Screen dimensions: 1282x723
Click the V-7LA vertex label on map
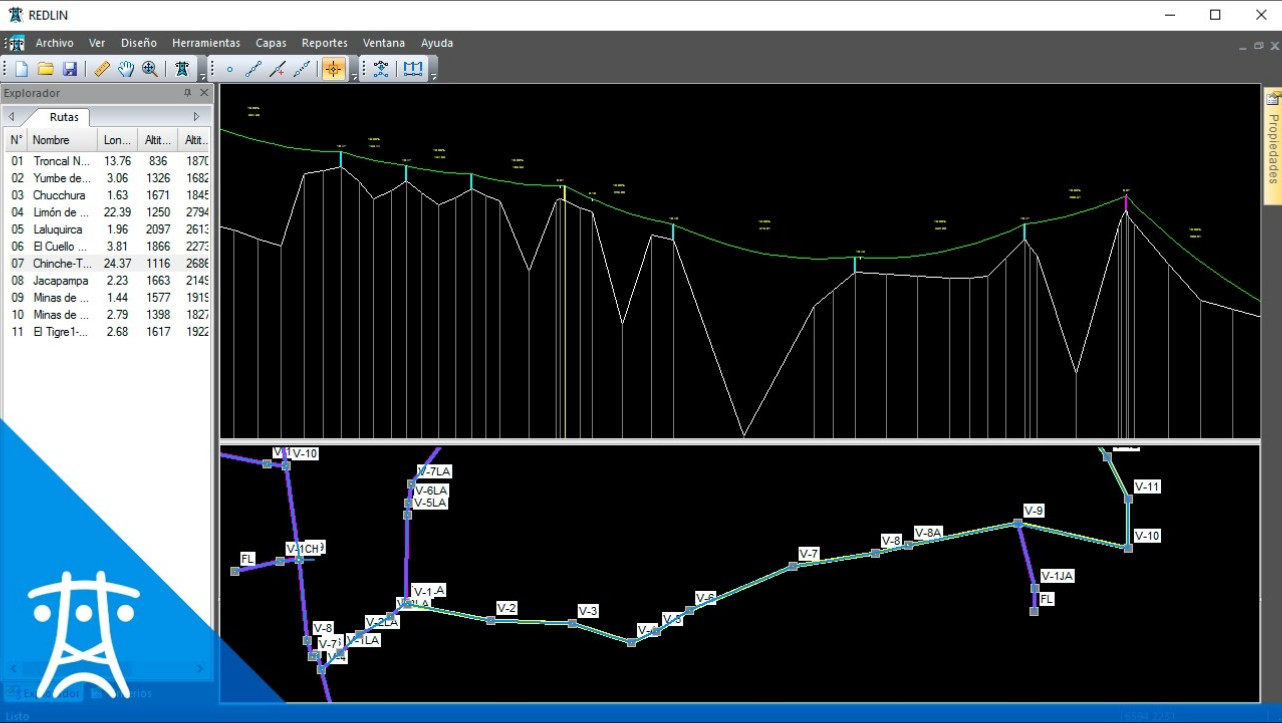(434, 472)
